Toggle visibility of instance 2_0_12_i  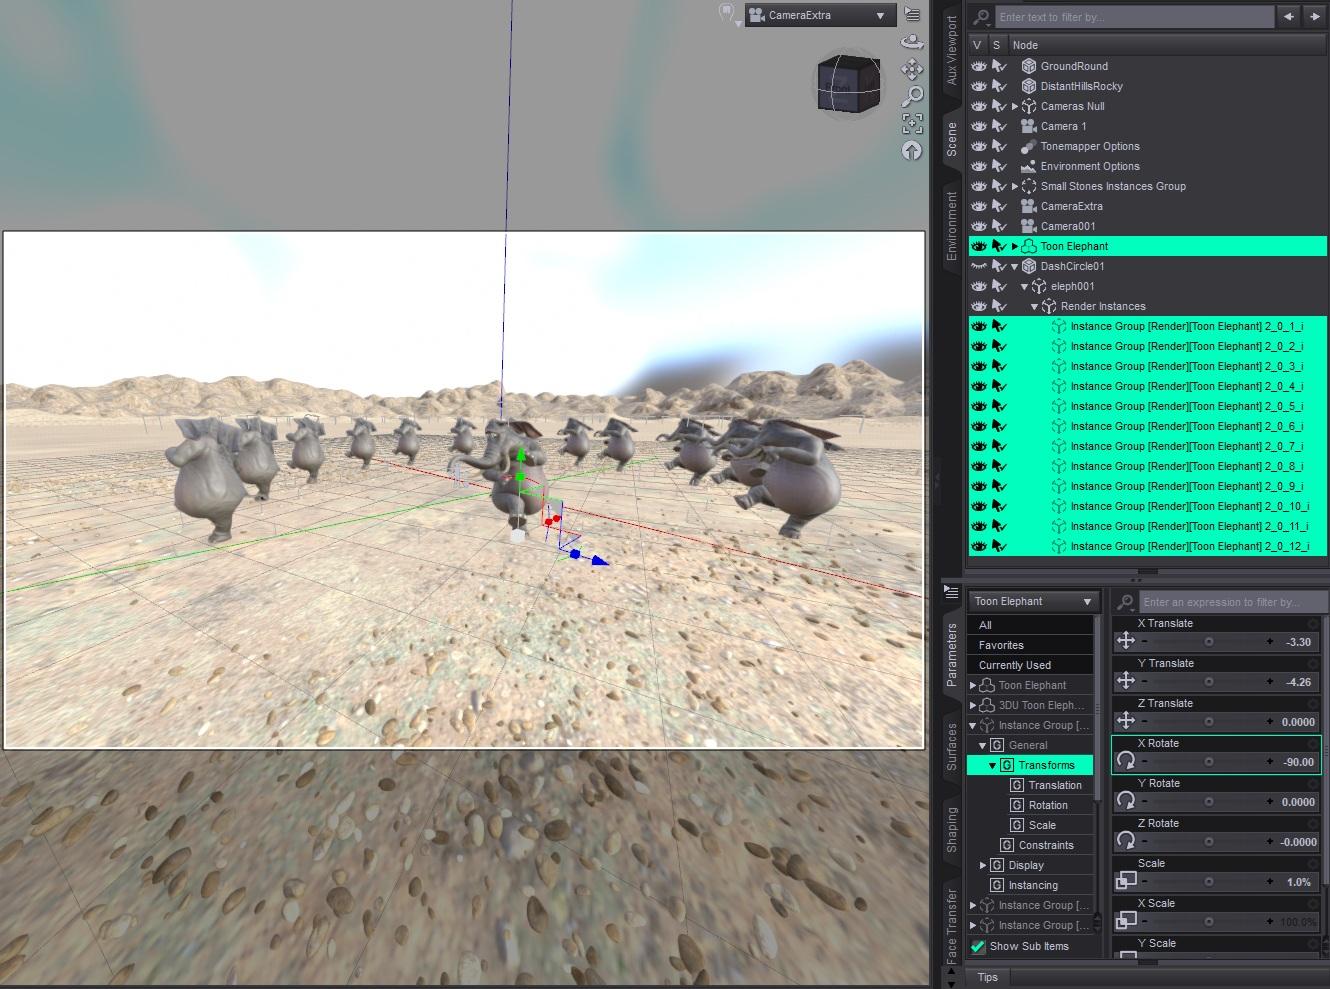click(979, 546)
